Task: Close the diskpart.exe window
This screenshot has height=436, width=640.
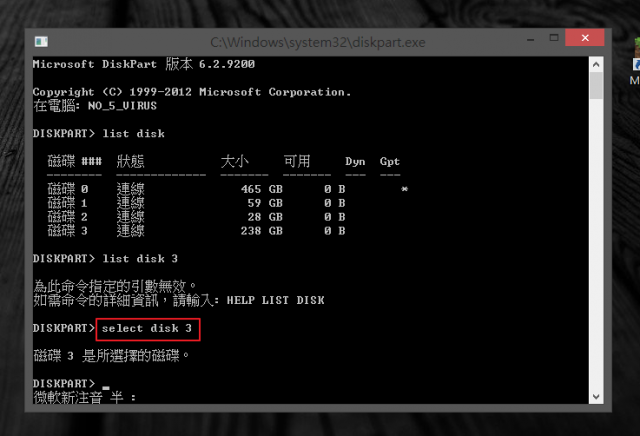Action: 584,38
